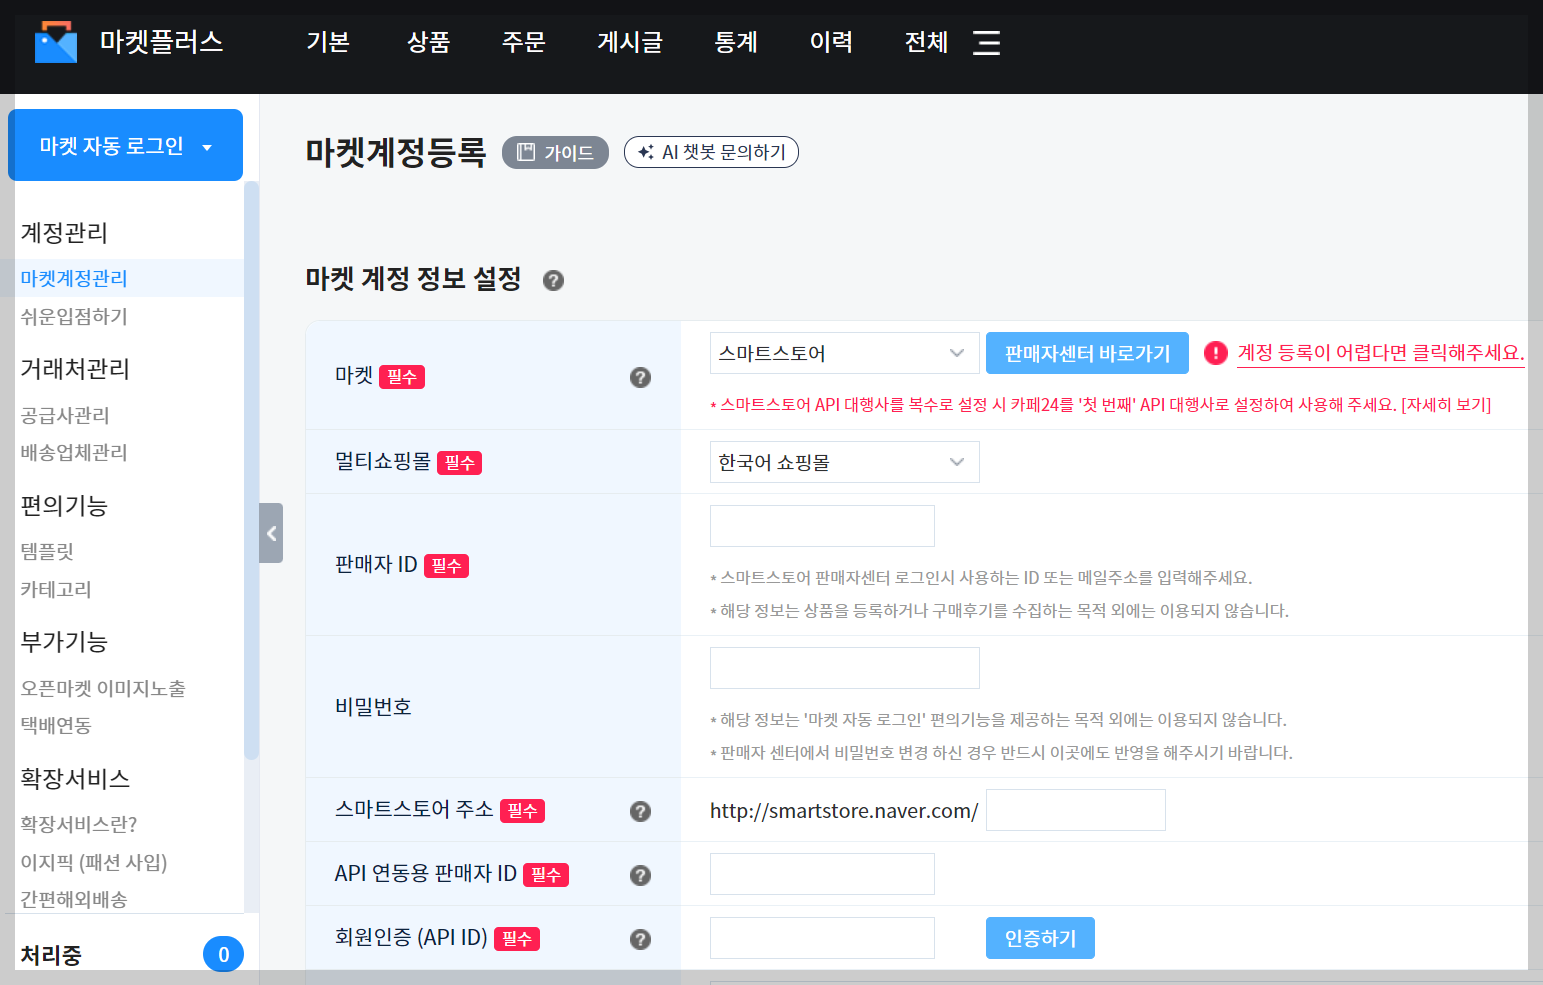Image resolution: width=1543 pixels, height=985 pixels.
Task: Select 공급사관리 in sidebar
Action: tap(65, 415)
